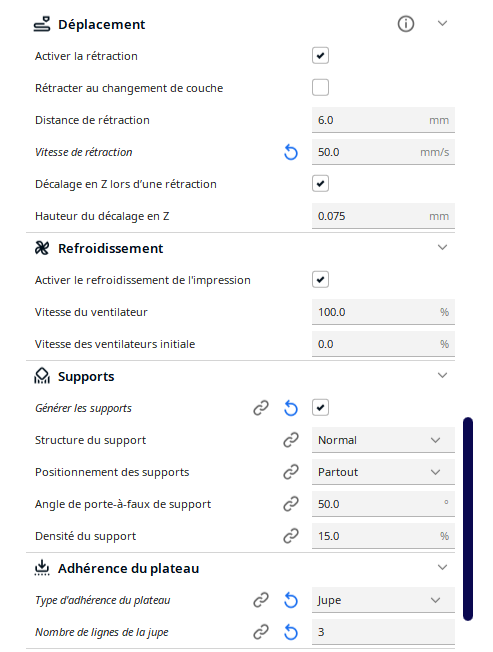Screen dimensions: 493x652
Task: Open the Type d'adhérence Jupe dropdown
Action: 383,600
